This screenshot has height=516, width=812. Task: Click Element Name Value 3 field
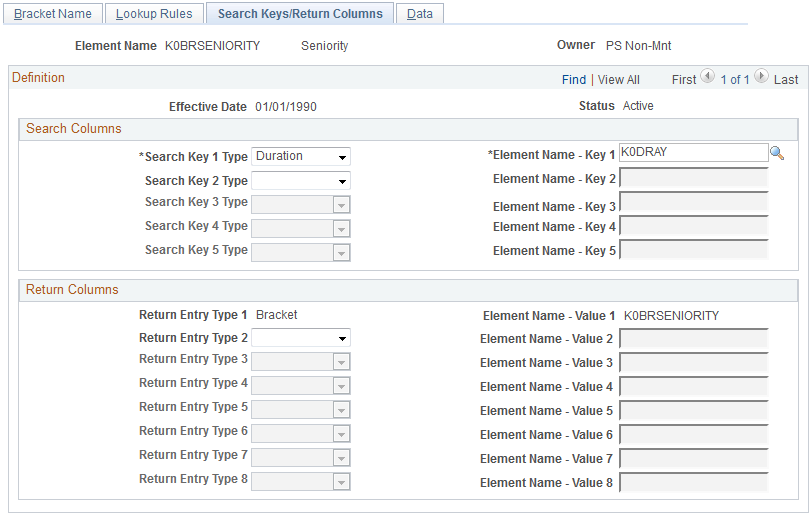[693, 362]
